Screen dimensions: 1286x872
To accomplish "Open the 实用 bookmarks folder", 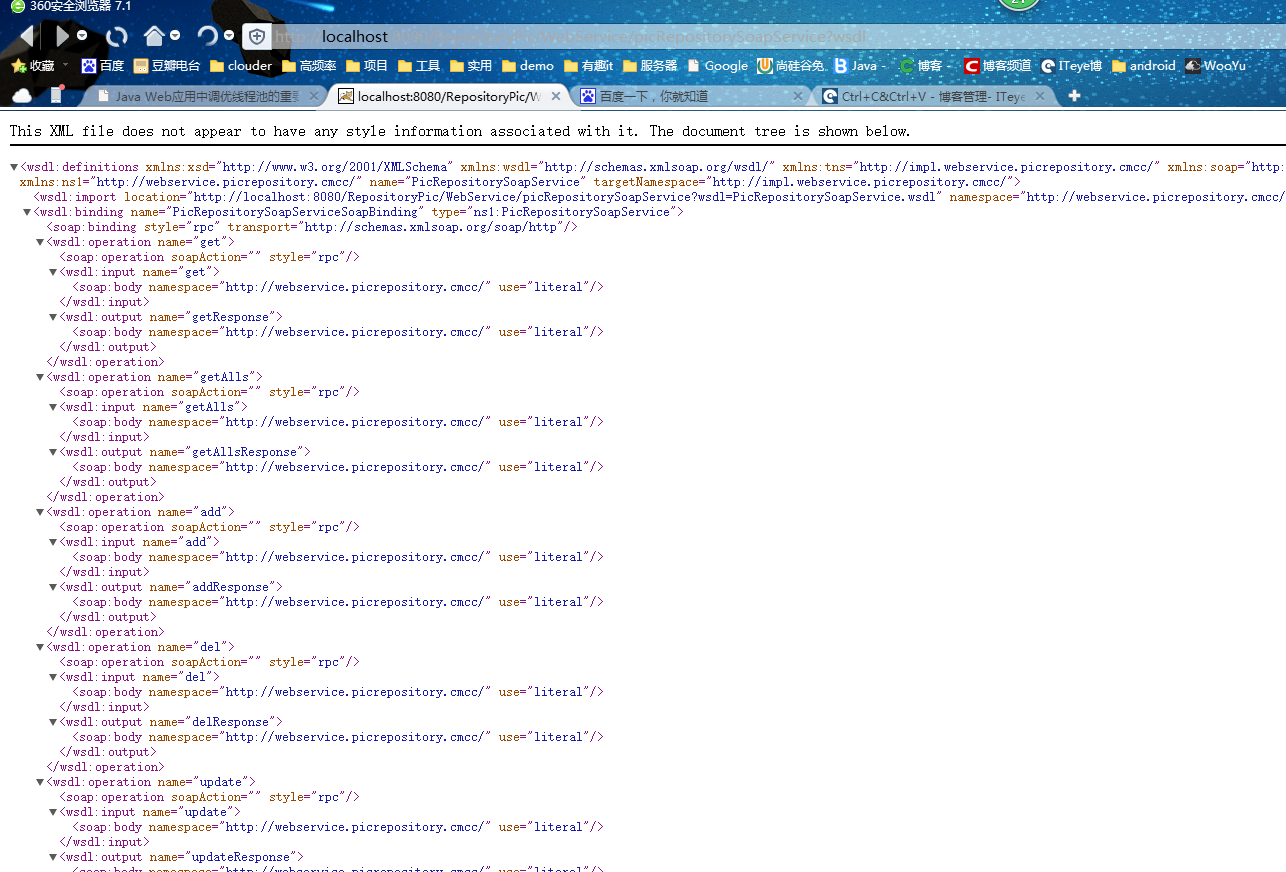I will tap(471, 65).
